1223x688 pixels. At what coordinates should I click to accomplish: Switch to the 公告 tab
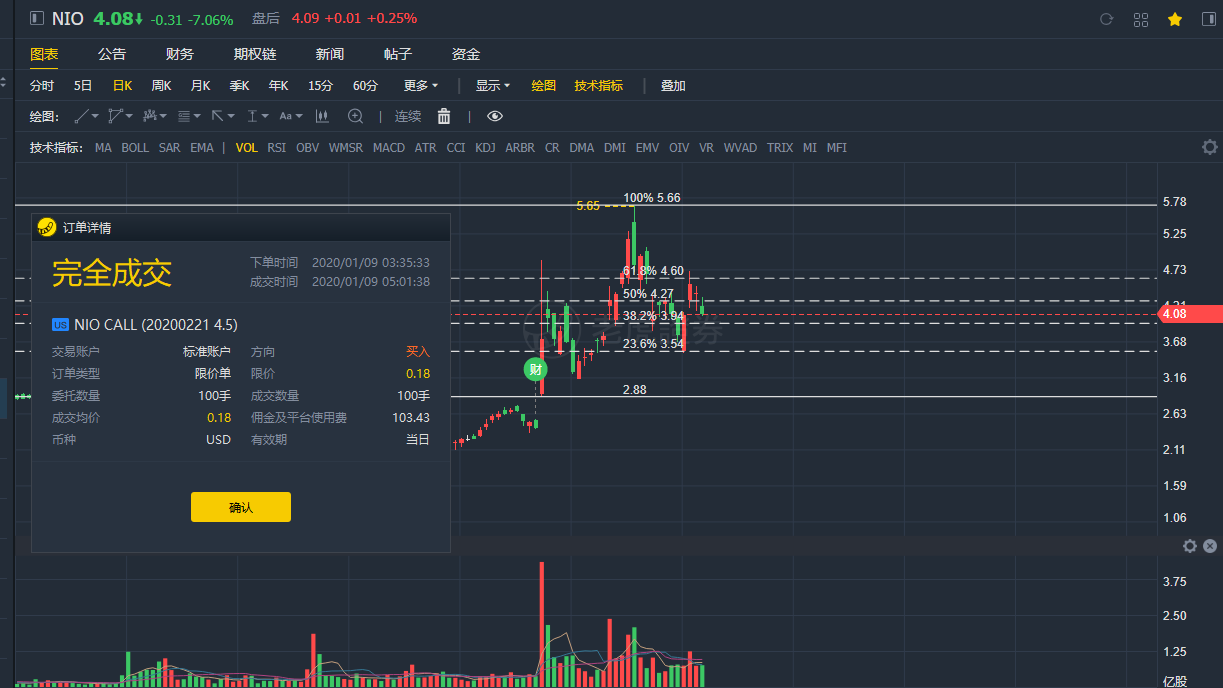(112, 54)
